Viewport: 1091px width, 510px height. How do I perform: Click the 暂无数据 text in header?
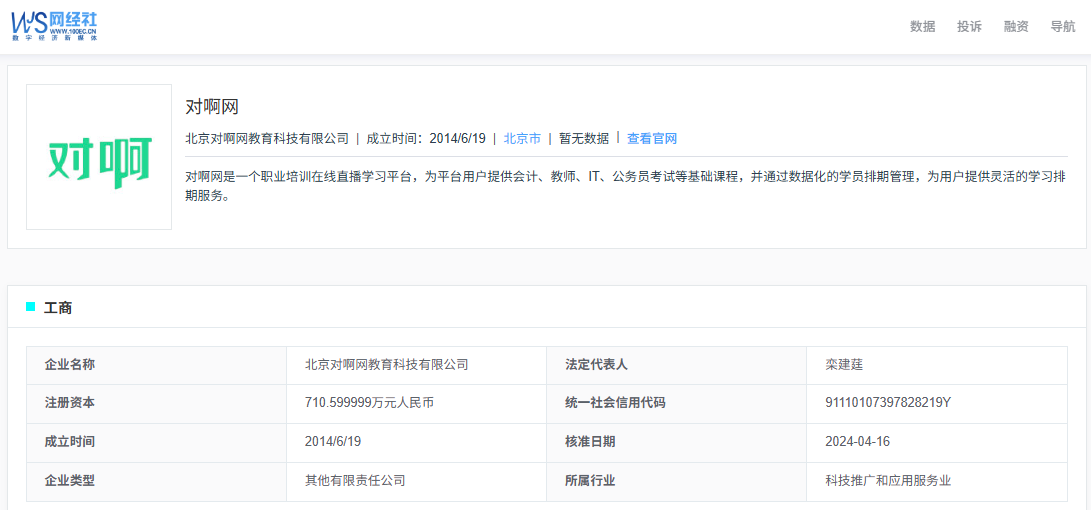coord(584,138)
